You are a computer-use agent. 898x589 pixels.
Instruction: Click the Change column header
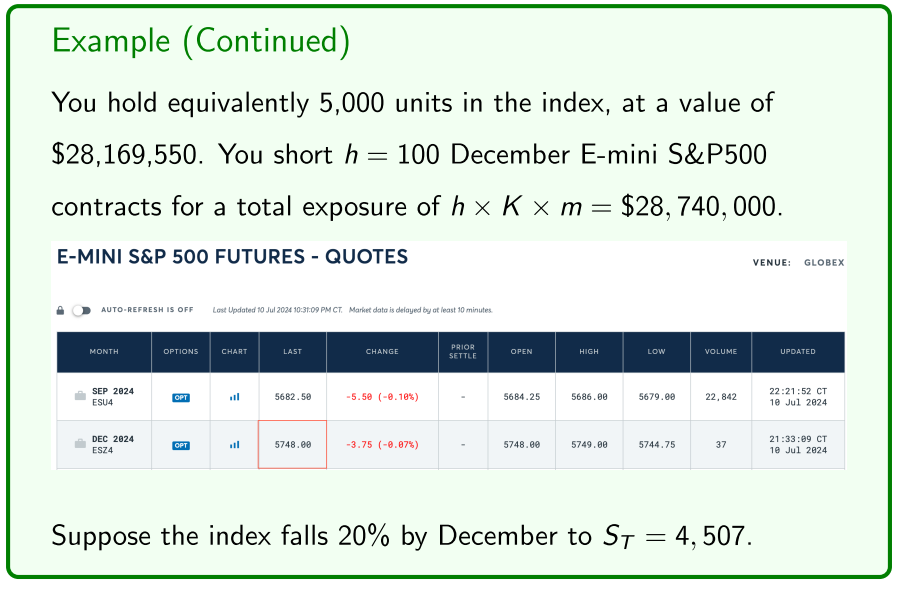click(x=382, y=352)
